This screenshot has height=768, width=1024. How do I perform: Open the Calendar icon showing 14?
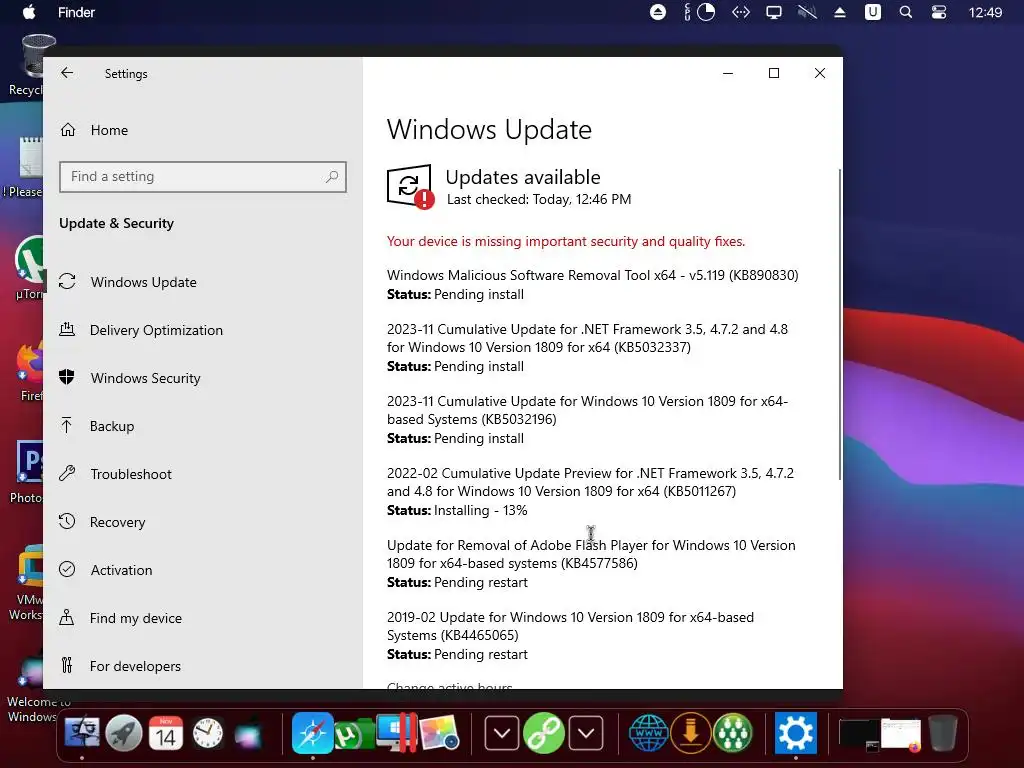click(x=166, y=733)
